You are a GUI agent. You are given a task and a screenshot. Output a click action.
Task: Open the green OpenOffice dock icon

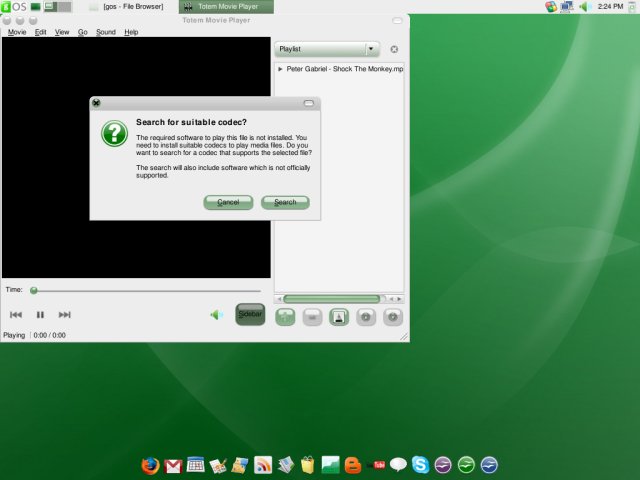(x=466, y=465)
